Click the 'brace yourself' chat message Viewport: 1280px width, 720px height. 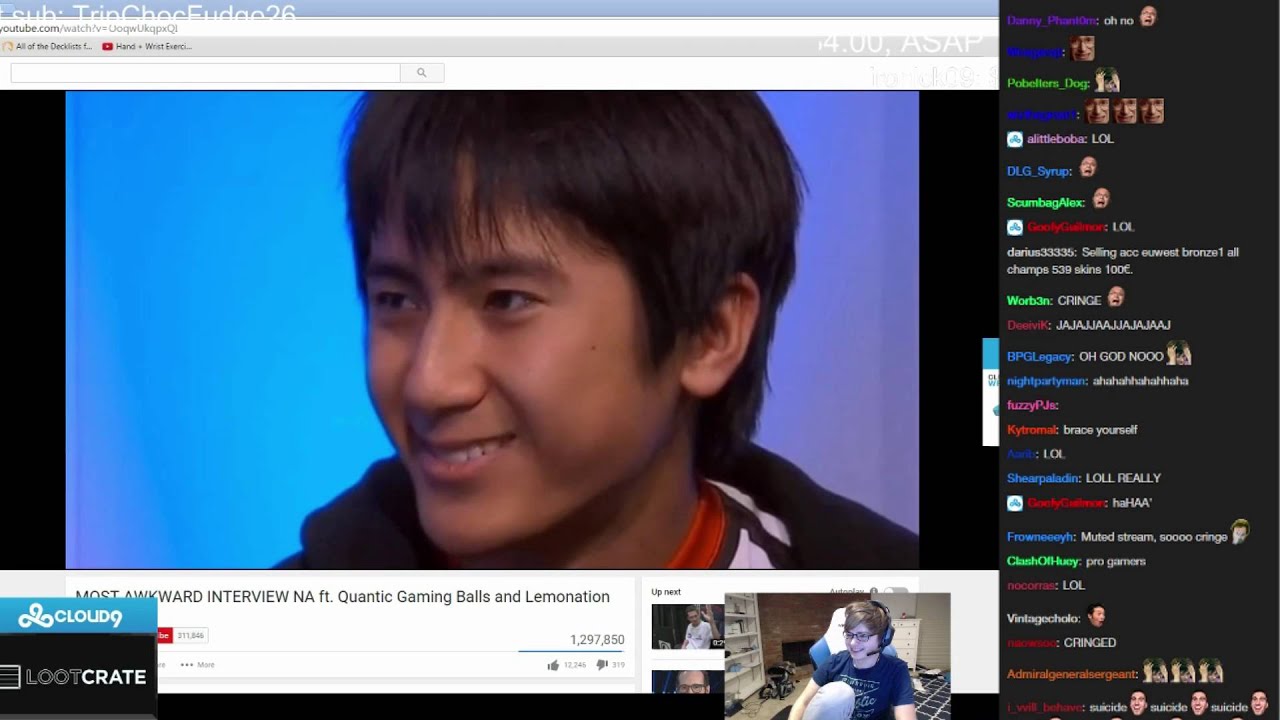1100,430
